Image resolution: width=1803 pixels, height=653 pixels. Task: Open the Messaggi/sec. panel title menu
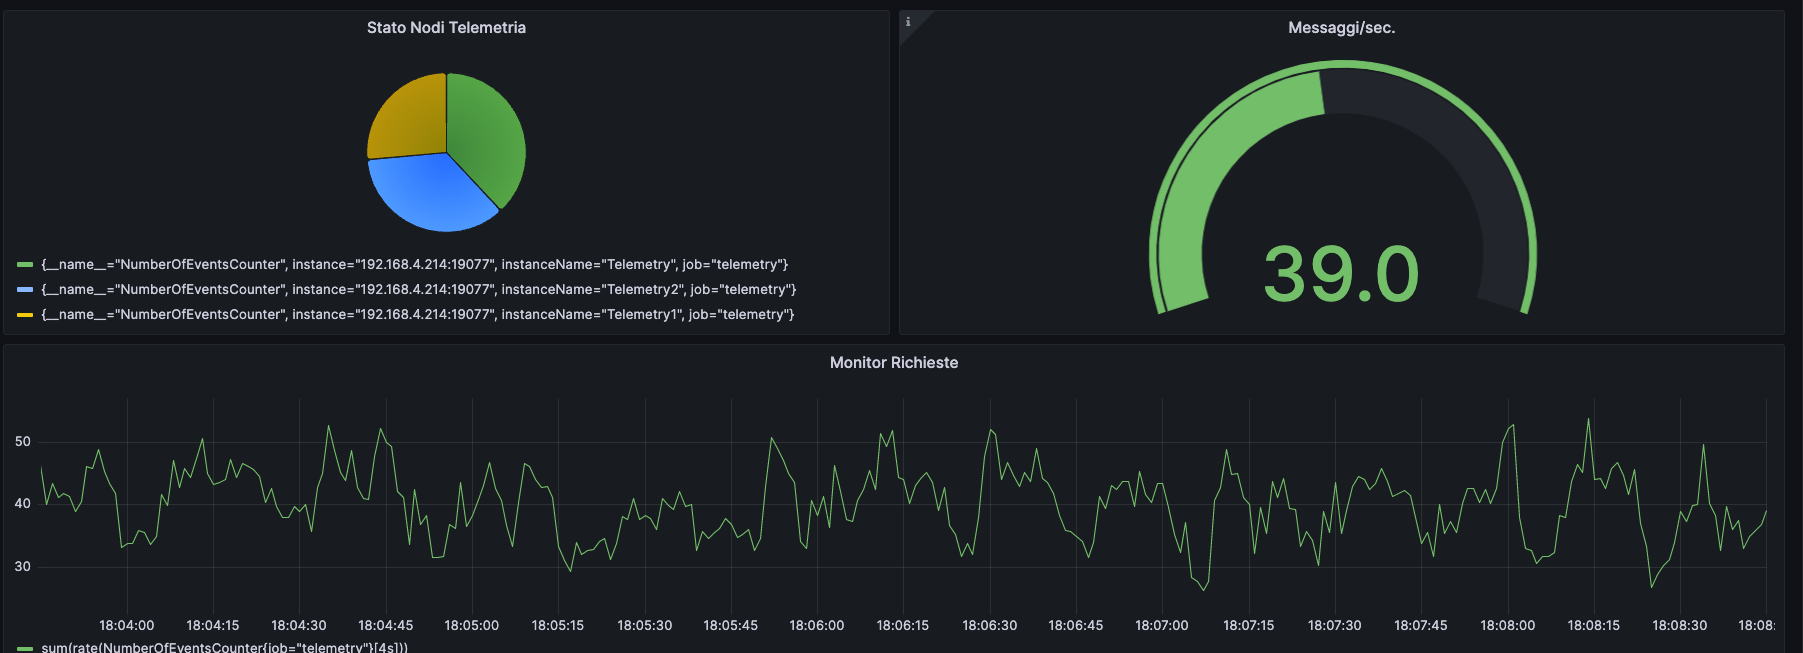(x=1341, y=28)
